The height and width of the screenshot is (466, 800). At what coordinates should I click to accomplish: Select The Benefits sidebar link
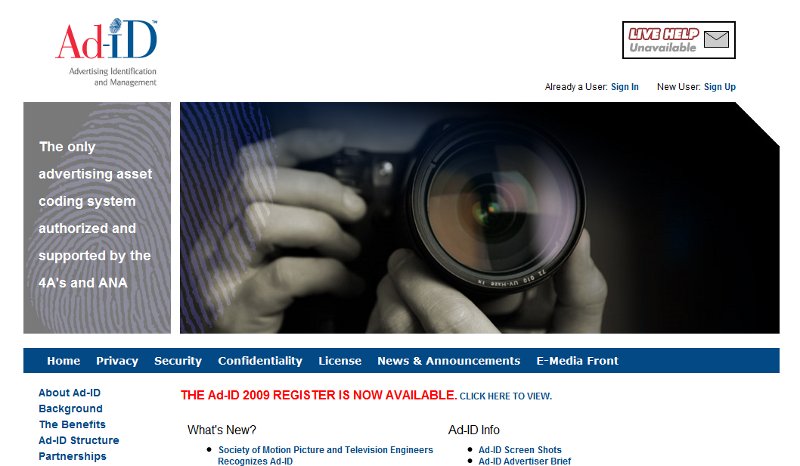click(72, 424)
